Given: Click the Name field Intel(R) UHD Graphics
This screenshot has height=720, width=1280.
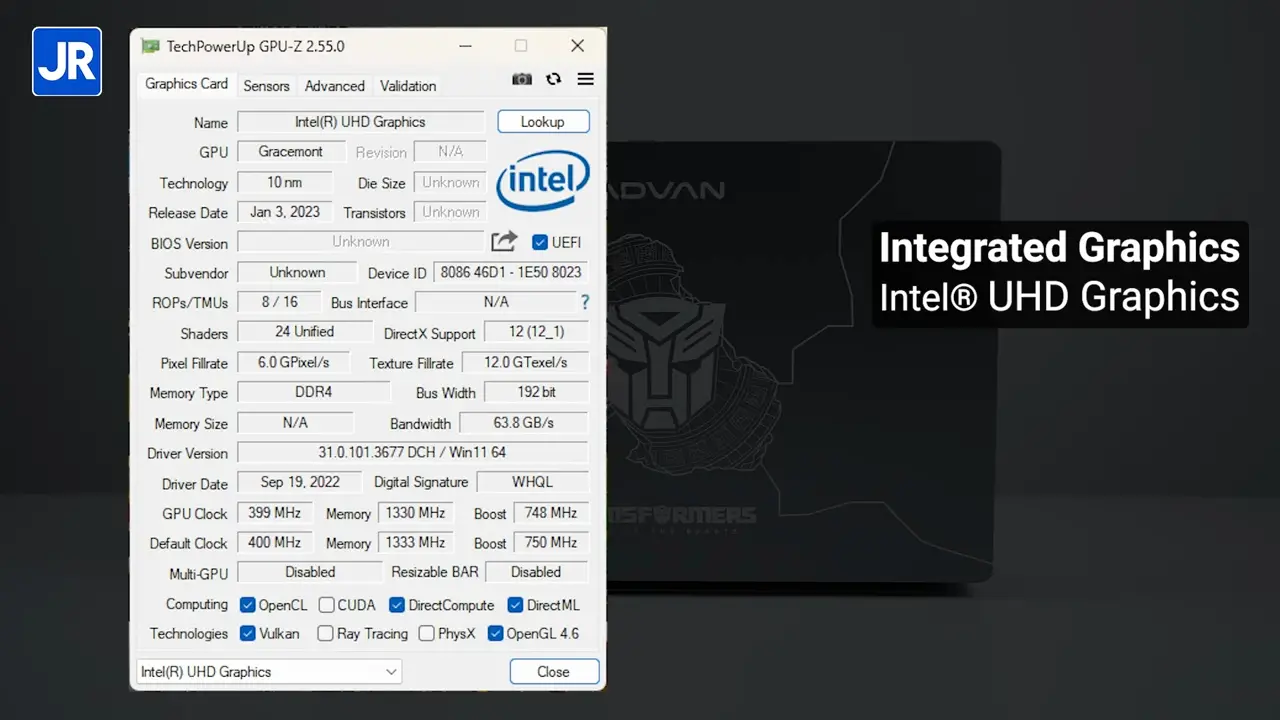Looking at the screenshot, I should tap(360, 122).
